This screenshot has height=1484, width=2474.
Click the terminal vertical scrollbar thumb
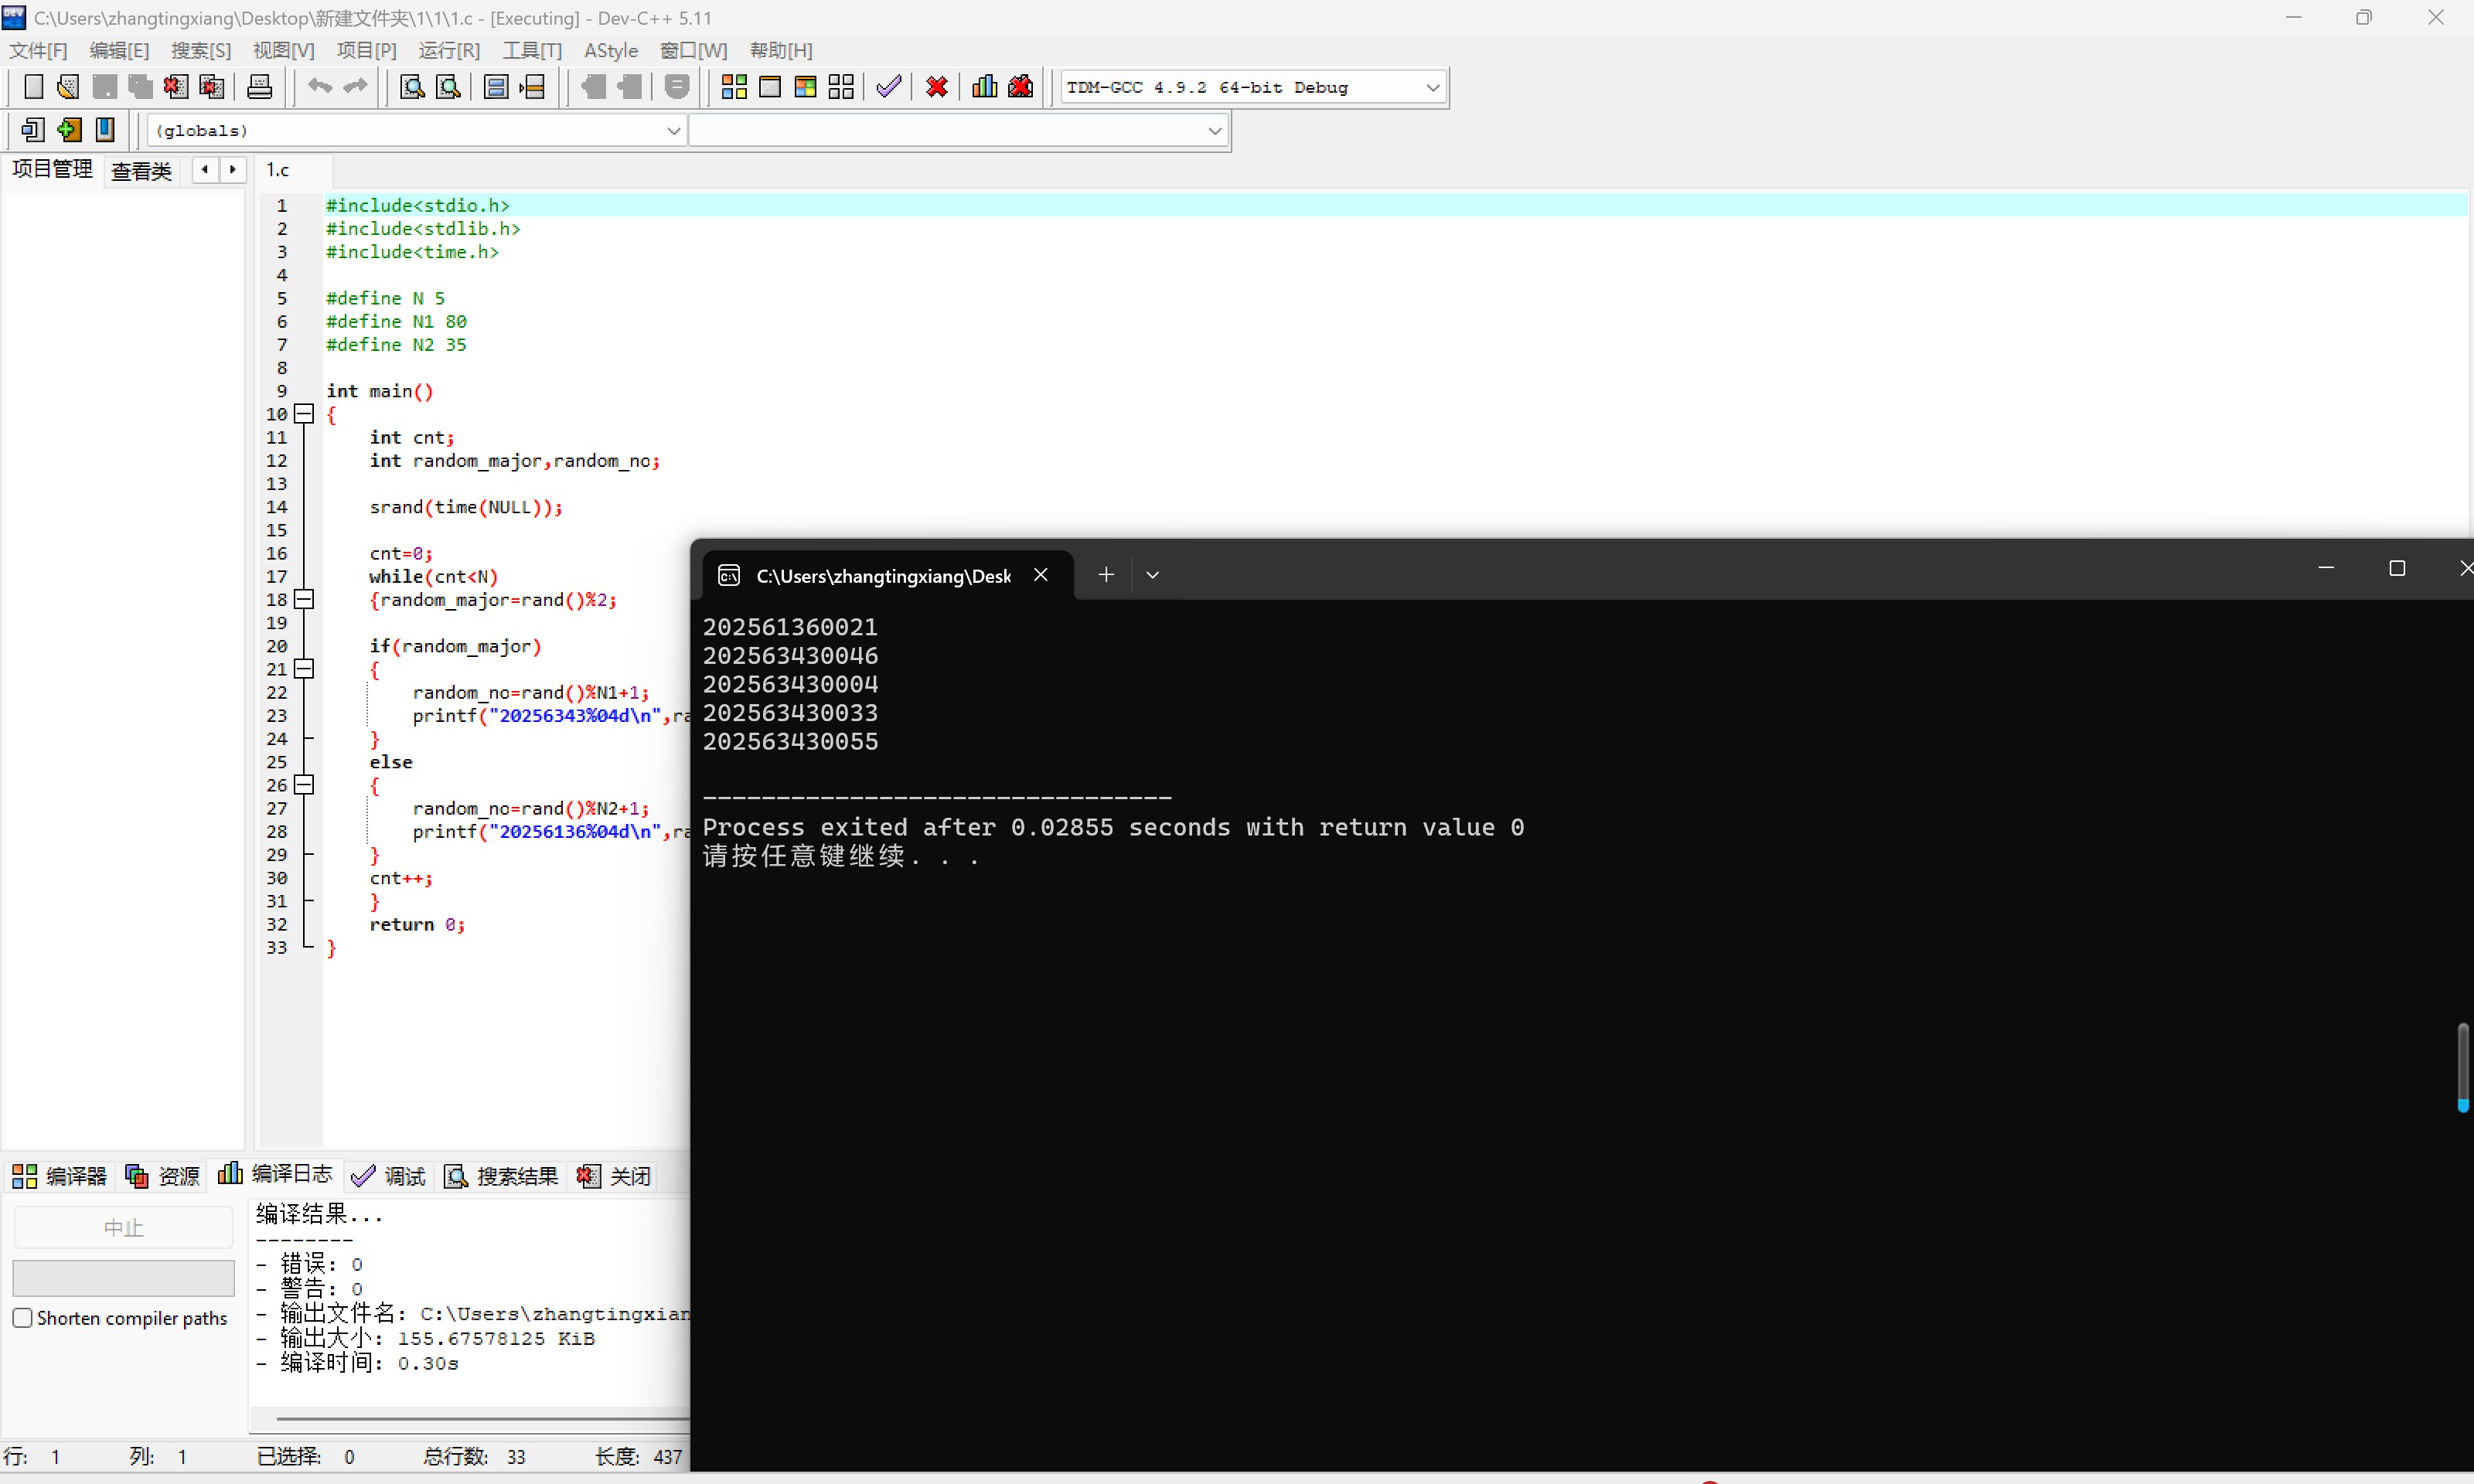pyautogui.click(x=2462, y=1064)
